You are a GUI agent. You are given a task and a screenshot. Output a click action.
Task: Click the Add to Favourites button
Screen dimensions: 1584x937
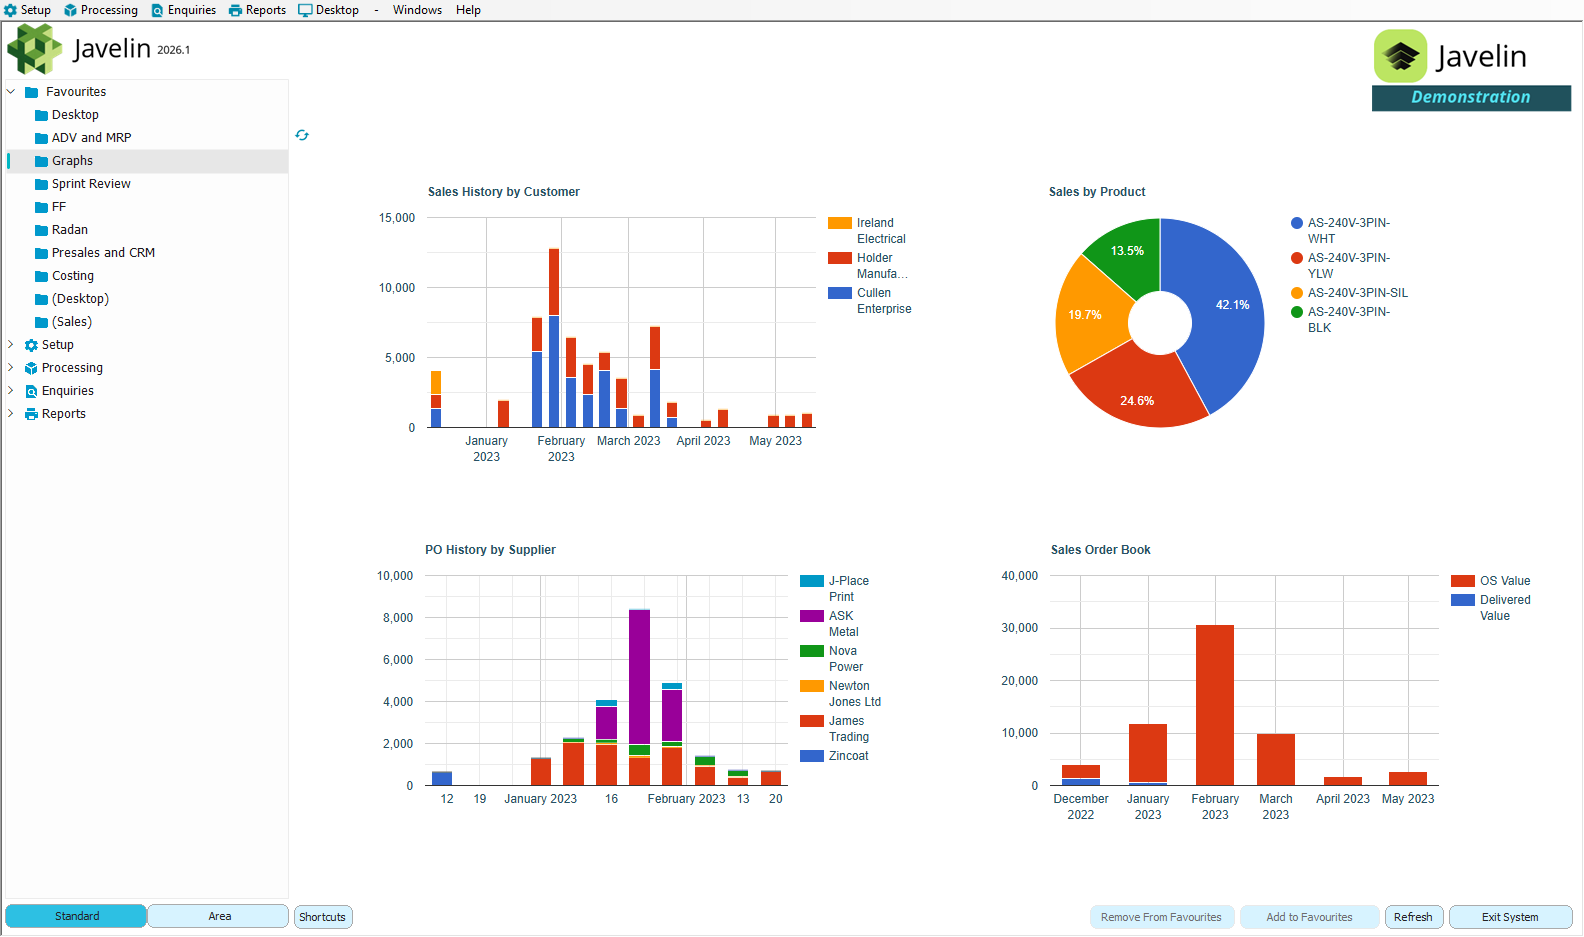[x=1309, y=917]
